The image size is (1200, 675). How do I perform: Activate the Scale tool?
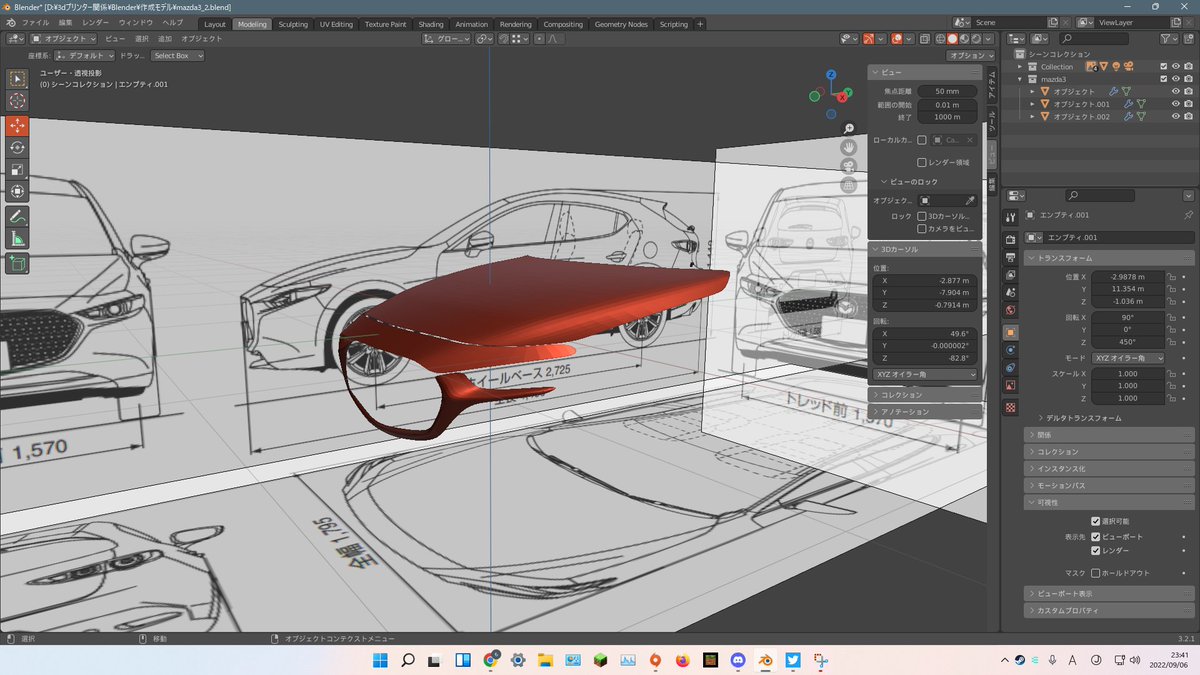pyautogui.click(x=17, y=169)
